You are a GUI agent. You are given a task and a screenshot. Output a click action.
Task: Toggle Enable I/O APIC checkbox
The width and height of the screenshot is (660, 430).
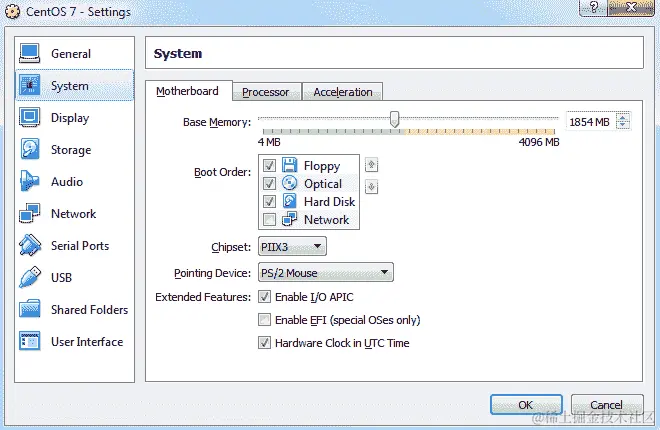pyautogui.click(x=264, y=297)
